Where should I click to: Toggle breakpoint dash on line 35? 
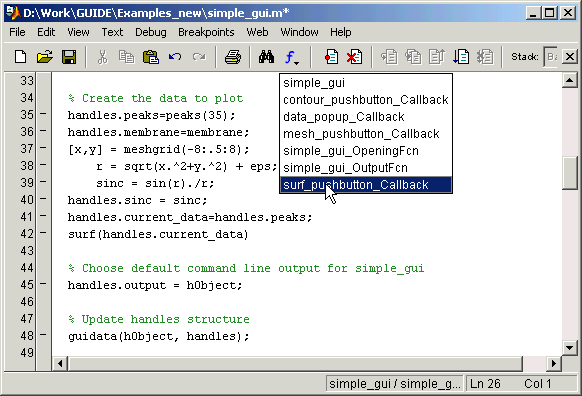point(43,114)
